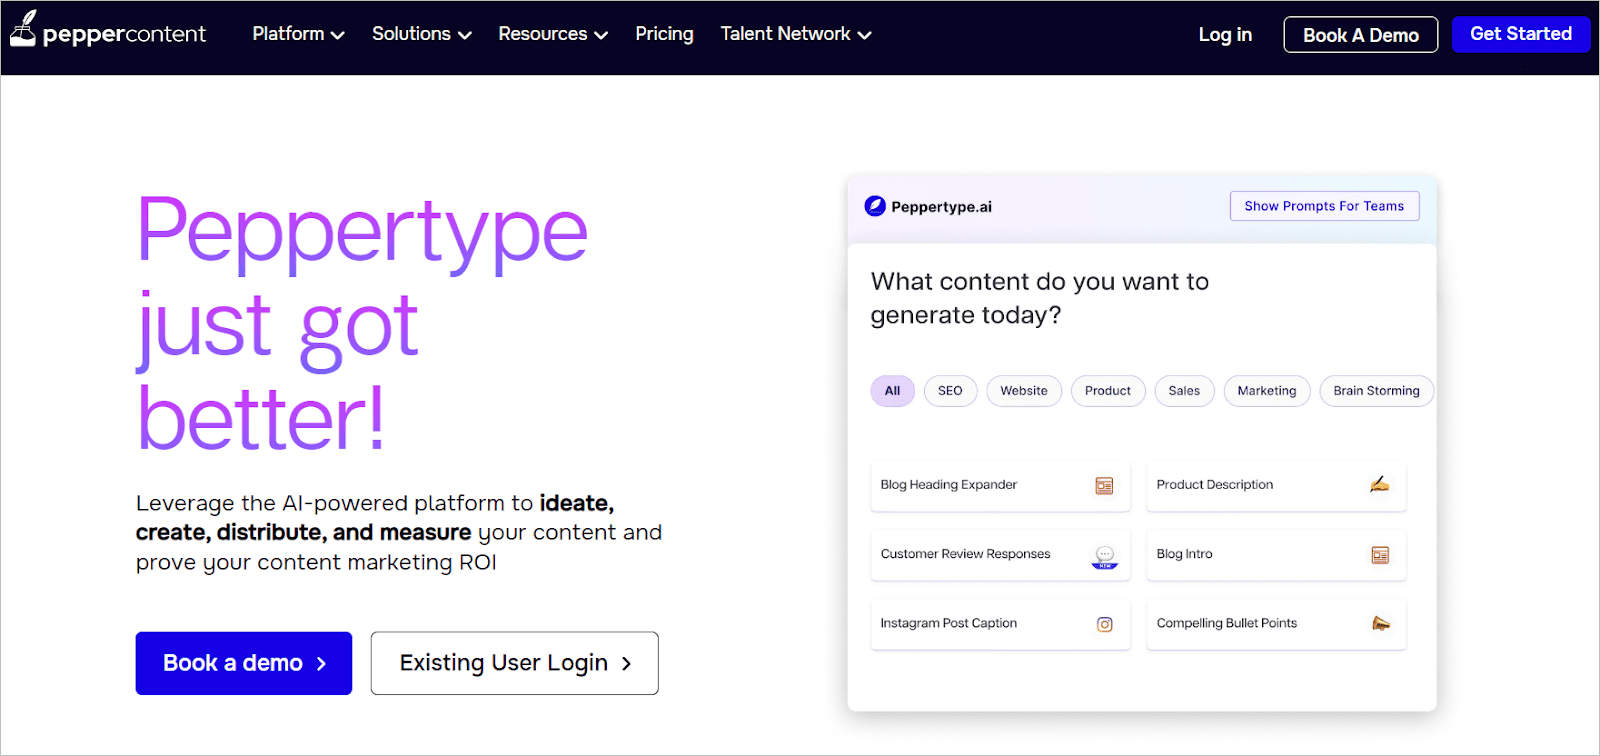Click the Blog Intro document icon
This screenshot has width=1600, height=756.
pos(1380,555)
